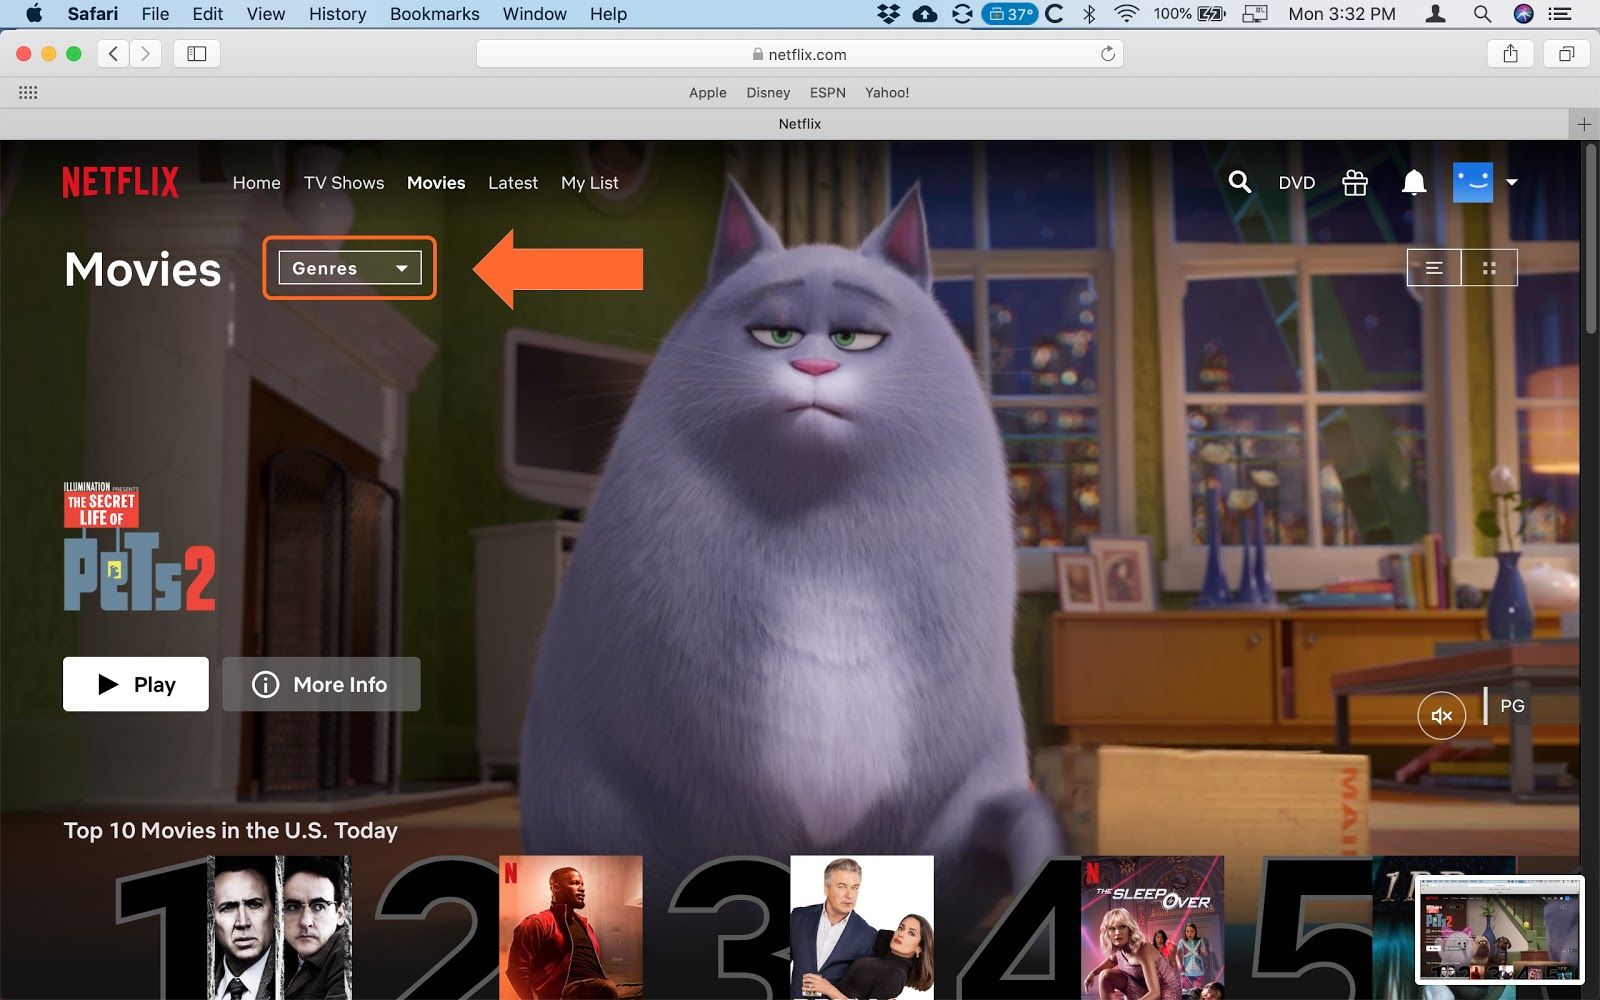Click cloud upload menu bar icon
This screenshot has height=1000, width=1600.
[925, 14]
